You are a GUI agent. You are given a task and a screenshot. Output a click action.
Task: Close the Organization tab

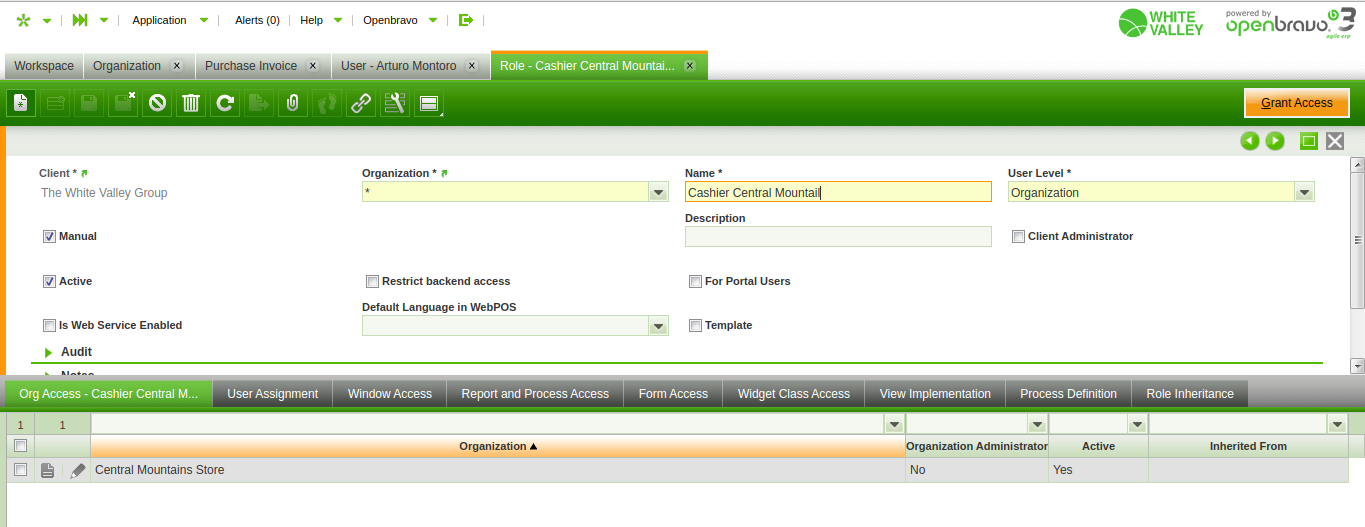click(177, 66)
